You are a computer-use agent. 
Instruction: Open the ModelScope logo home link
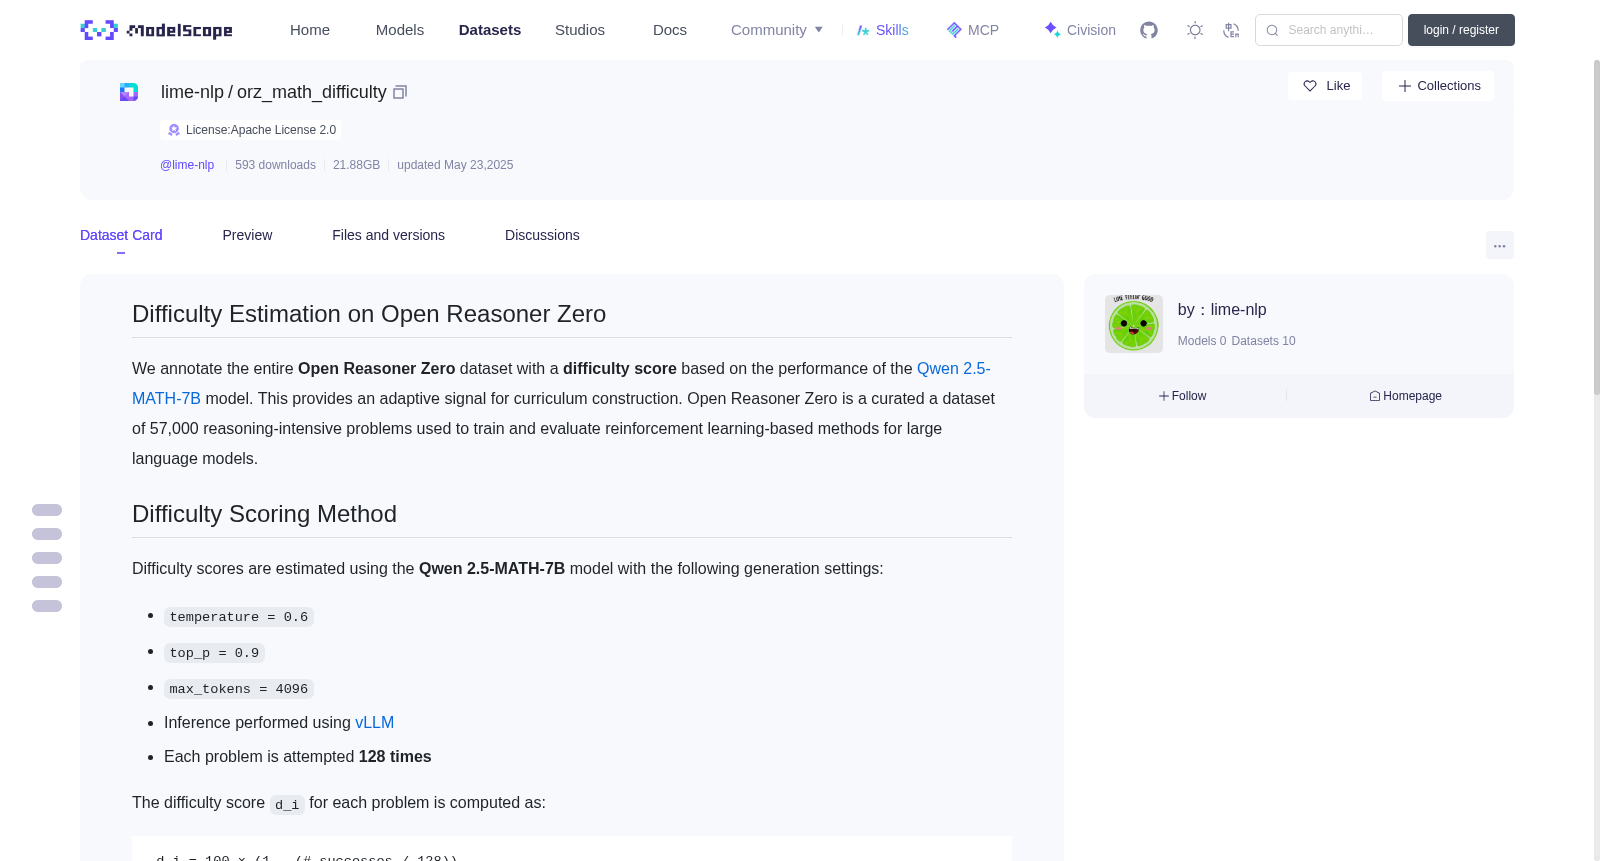[157, 30]
